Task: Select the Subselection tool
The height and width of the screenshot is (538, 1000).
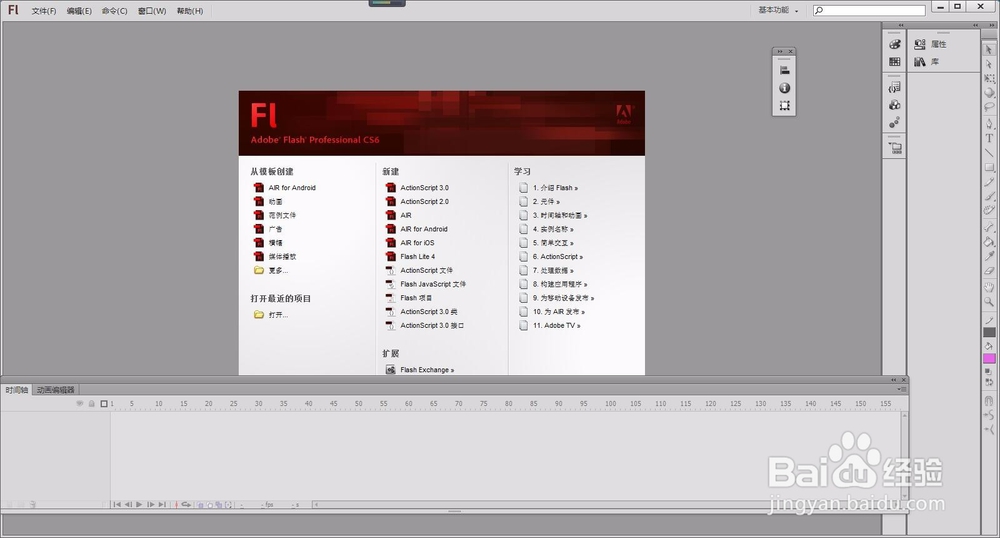Action: click(989, 64)
